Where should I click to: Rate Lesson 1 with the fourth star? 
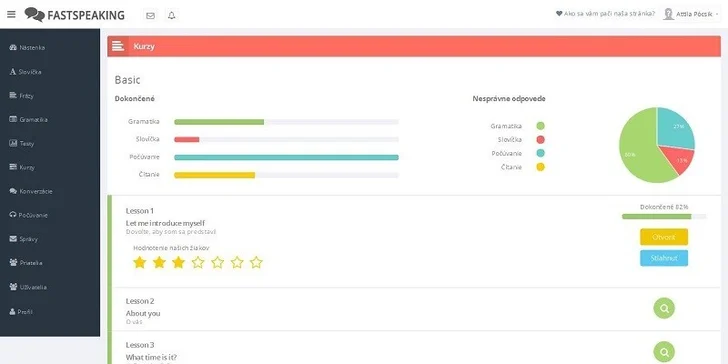point(198,263)
